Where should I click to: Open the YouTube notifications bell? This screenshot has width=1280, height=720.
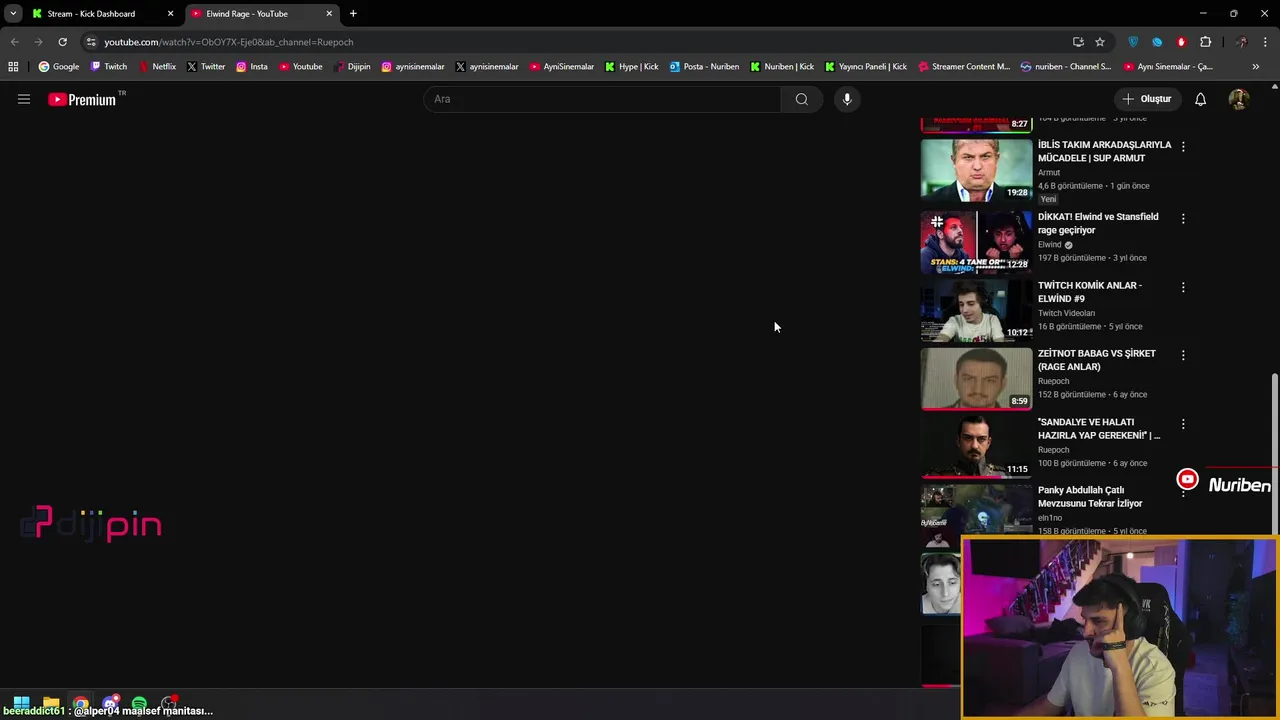click(1200, 99)
